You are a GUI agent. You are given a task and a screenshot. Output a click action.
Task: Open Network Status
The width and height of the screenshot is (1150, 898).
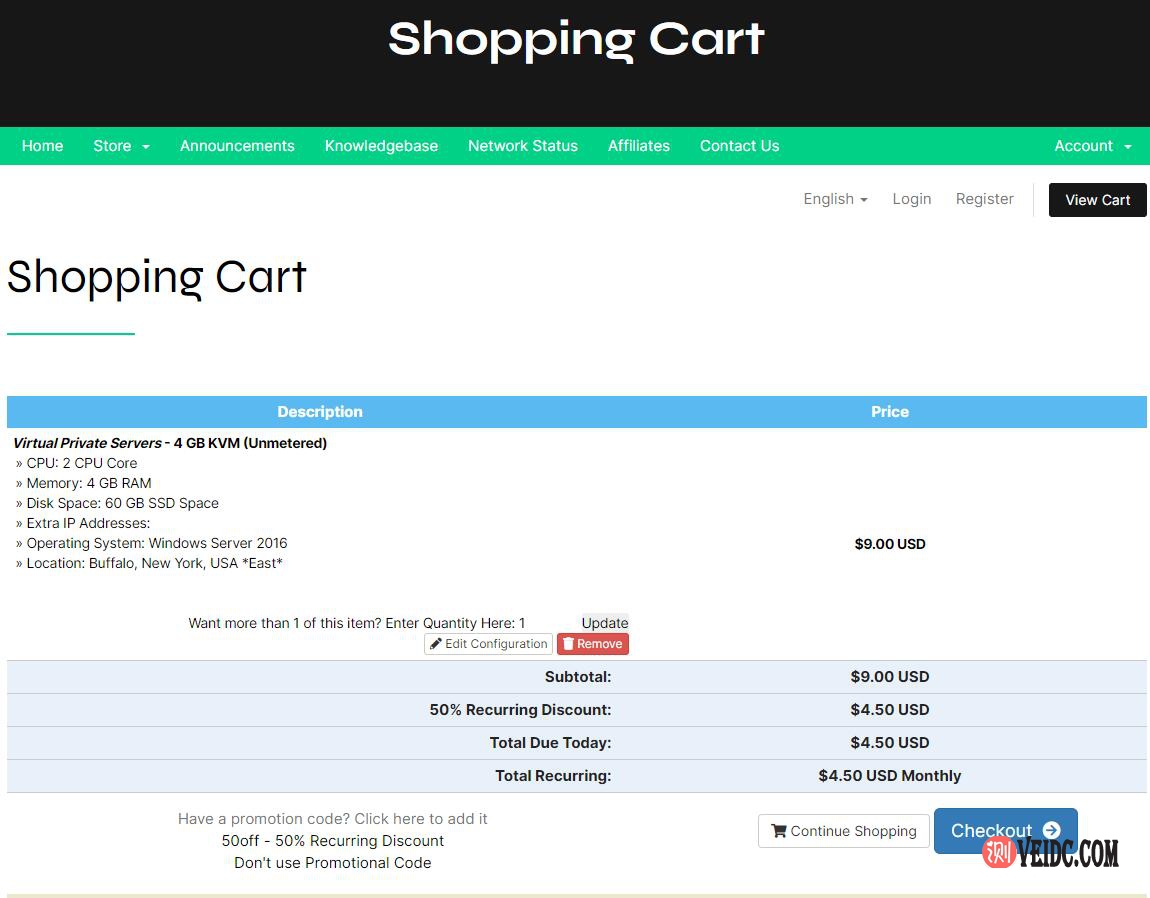click(x=523, y=146)
